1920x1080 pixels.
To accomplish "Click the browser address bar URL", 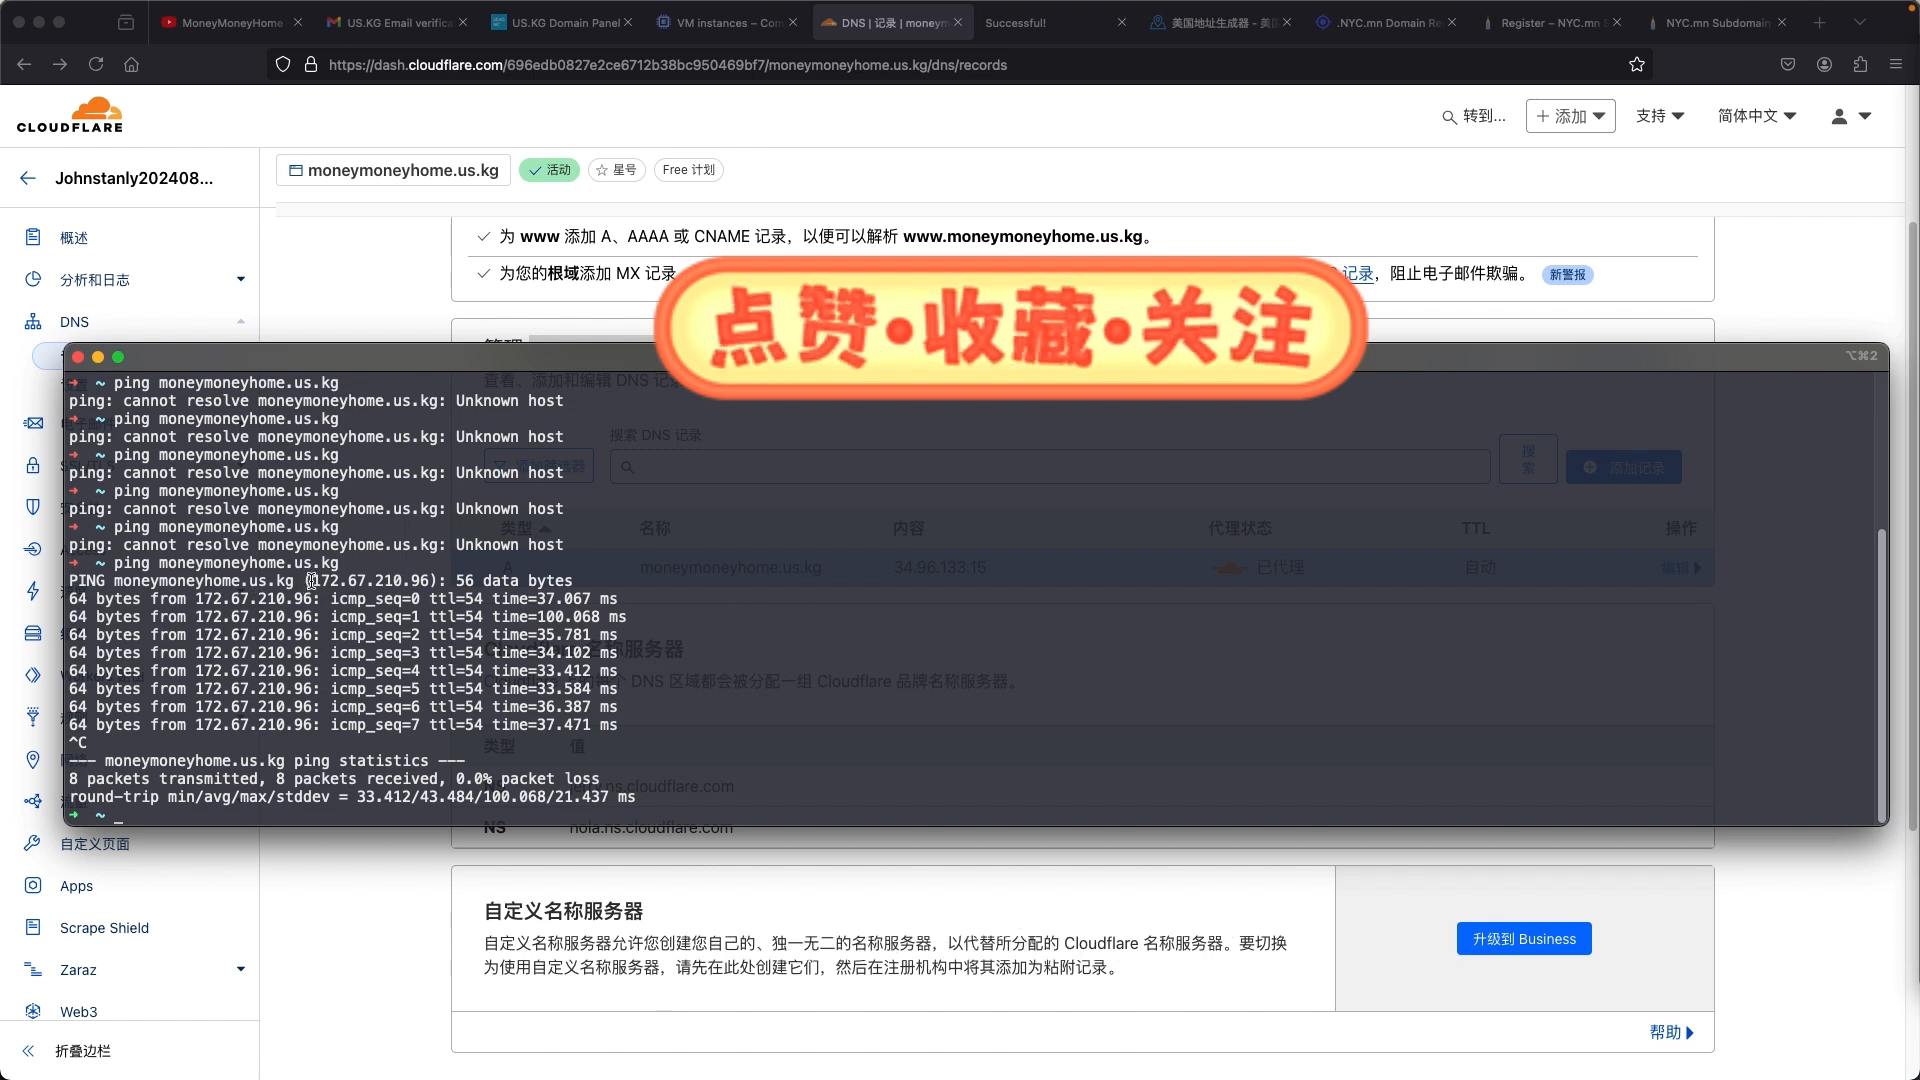I will (668, 65).
